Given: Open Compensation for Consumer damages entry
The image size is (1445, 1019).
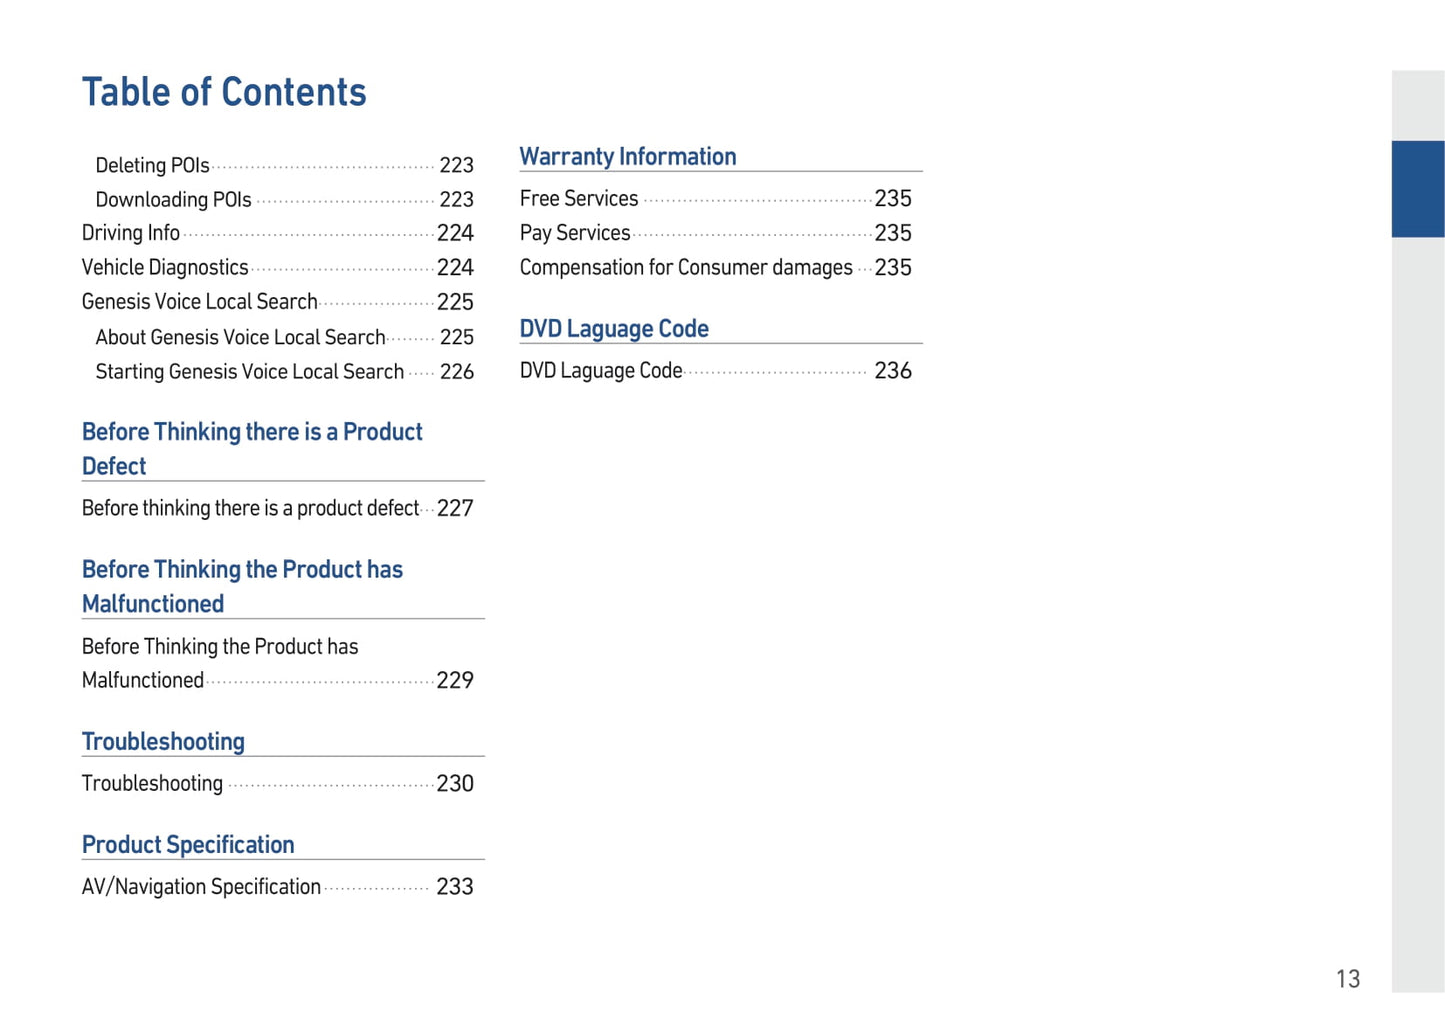Looking at the screenshot, I should pyautogui.click(x=686, y=268).
